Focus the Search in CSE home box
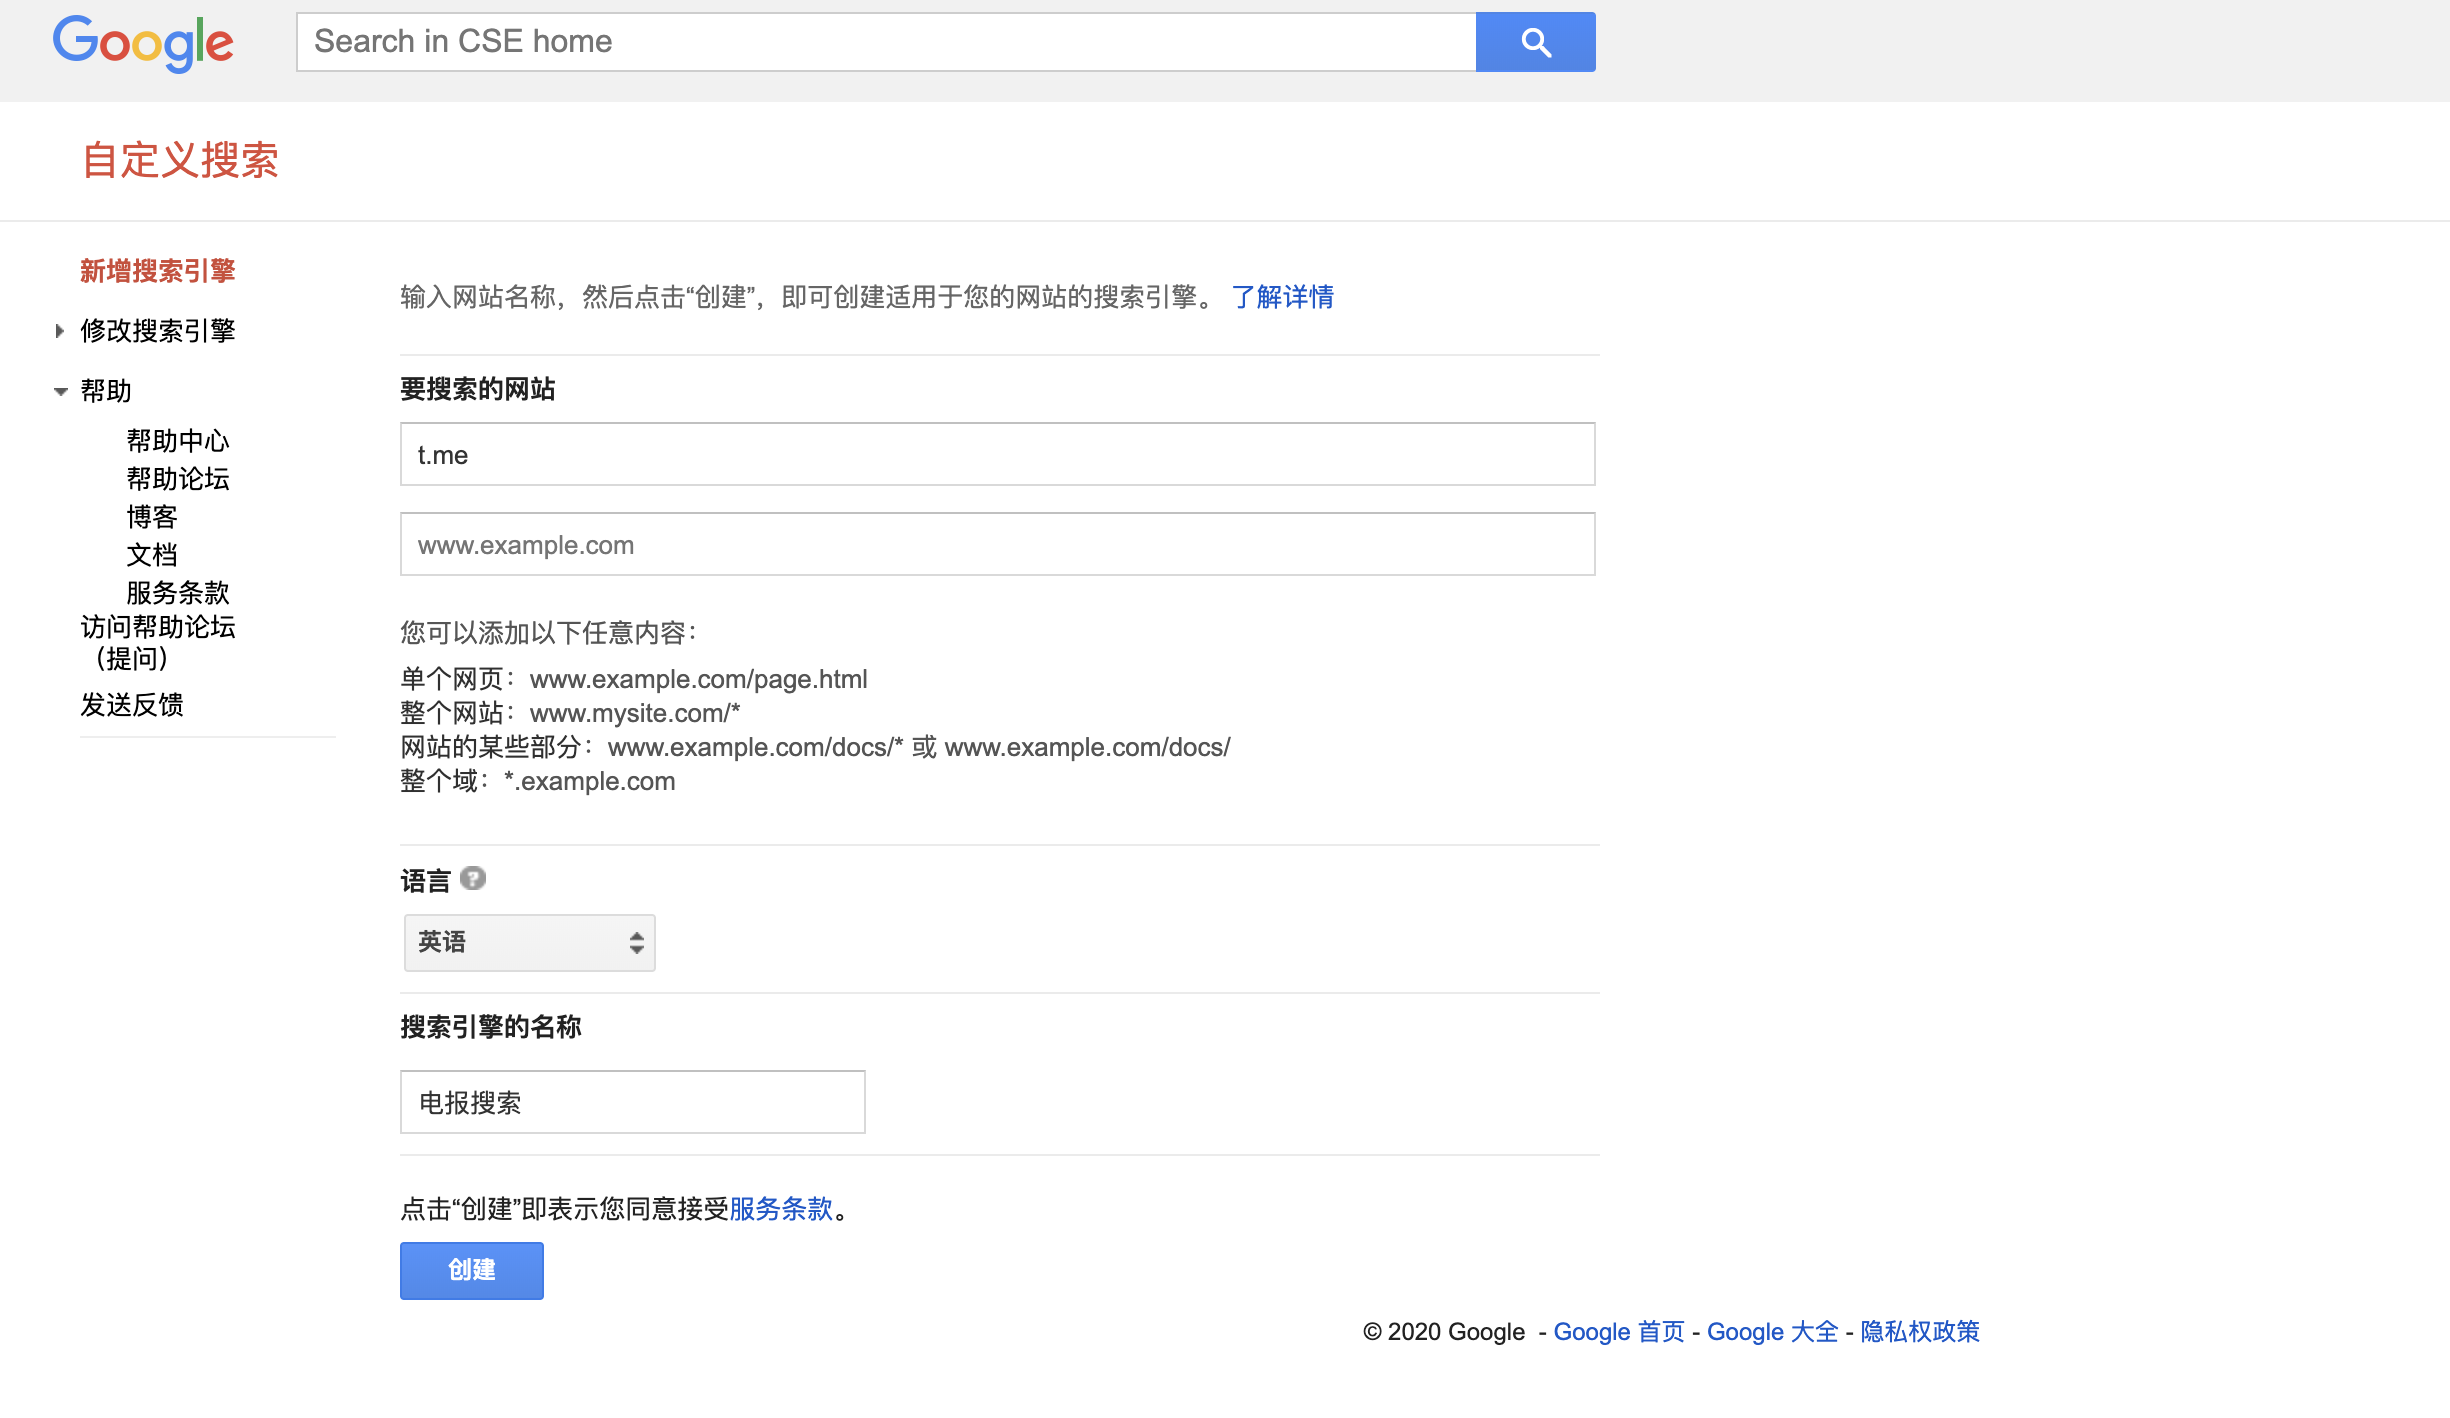The height and width of the screenshot is (1418, 2450). pyautogui.click(x=885, y=42)
